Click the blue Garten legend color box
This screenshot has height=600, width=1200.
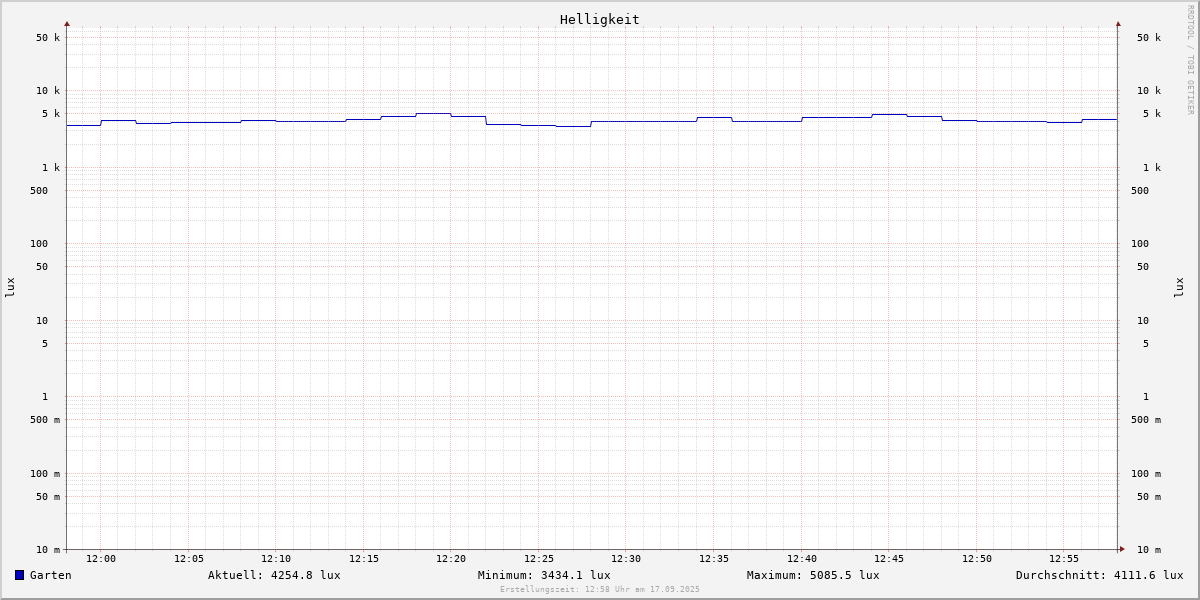[x=19, y=575]
